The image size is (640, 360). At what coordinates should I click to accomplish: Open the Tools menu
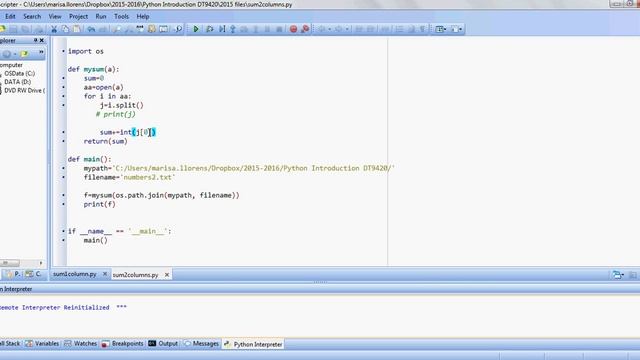click(x=121, y=16)
